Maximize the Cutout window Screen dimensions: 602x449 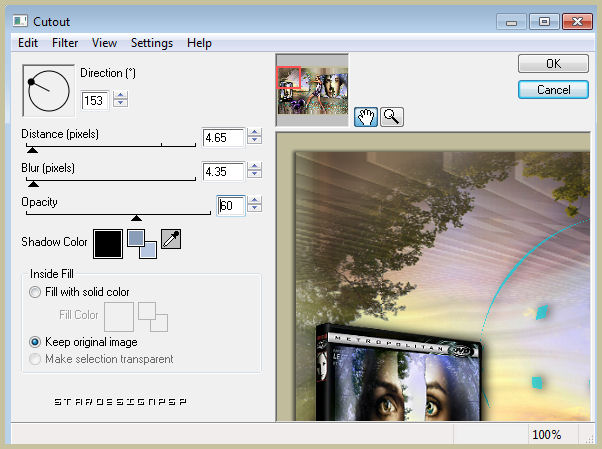(544, 22)
